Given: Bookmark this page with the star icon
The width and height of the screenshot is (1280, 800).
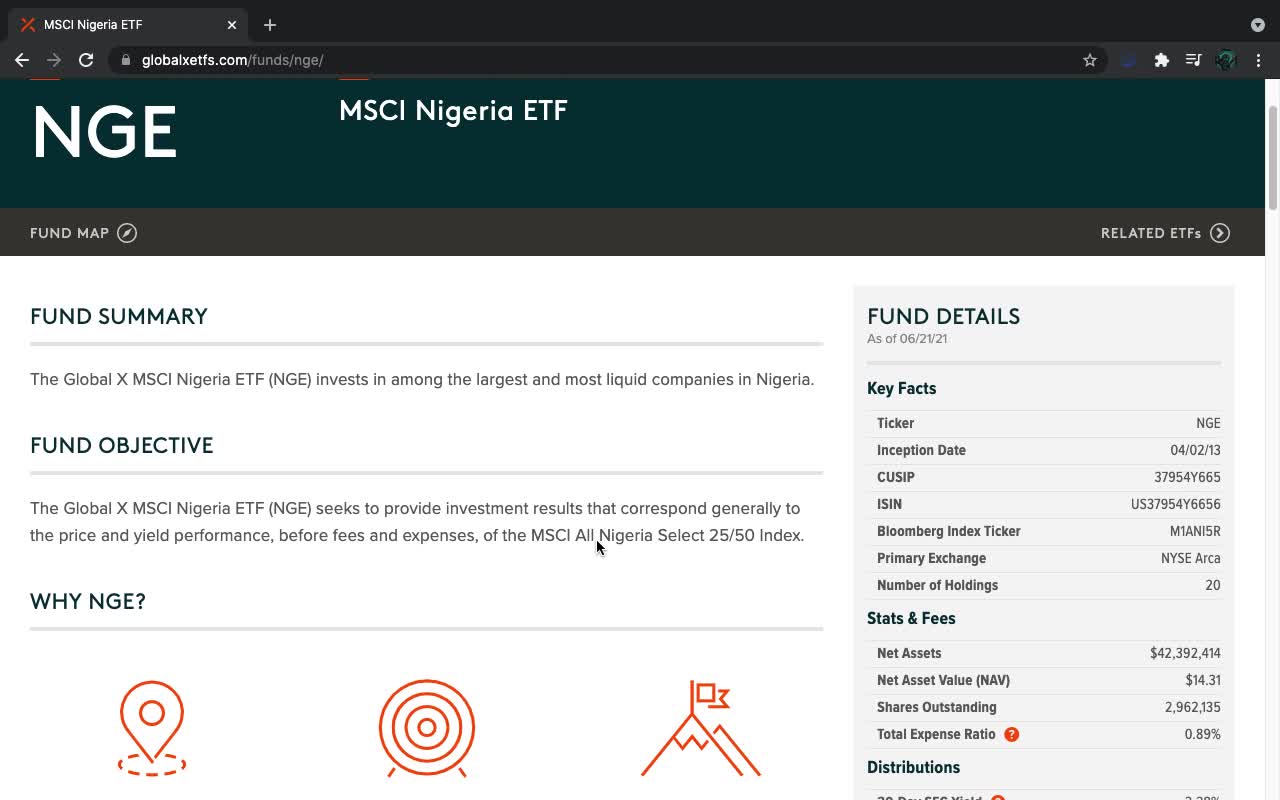Looking at the screenshot, I should [1090, 60].
